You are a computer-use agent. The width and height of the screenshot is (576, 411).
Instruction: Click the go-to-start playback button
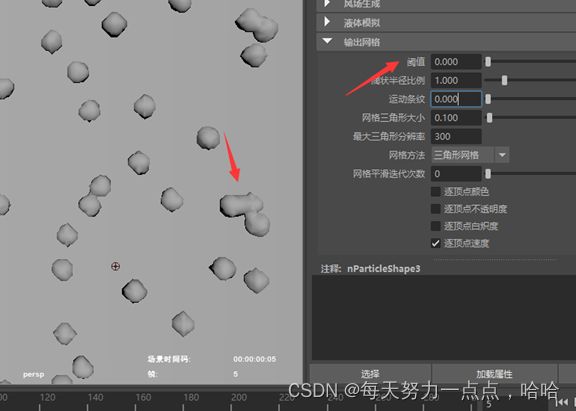tap(562, 403)
